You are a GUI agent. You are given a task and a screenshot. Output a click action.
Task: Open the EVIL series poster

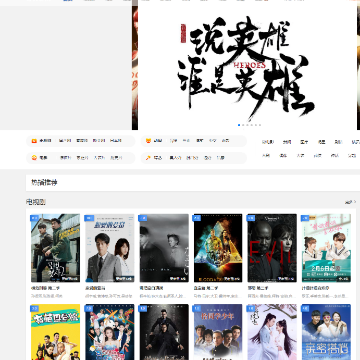click(272, 248)
